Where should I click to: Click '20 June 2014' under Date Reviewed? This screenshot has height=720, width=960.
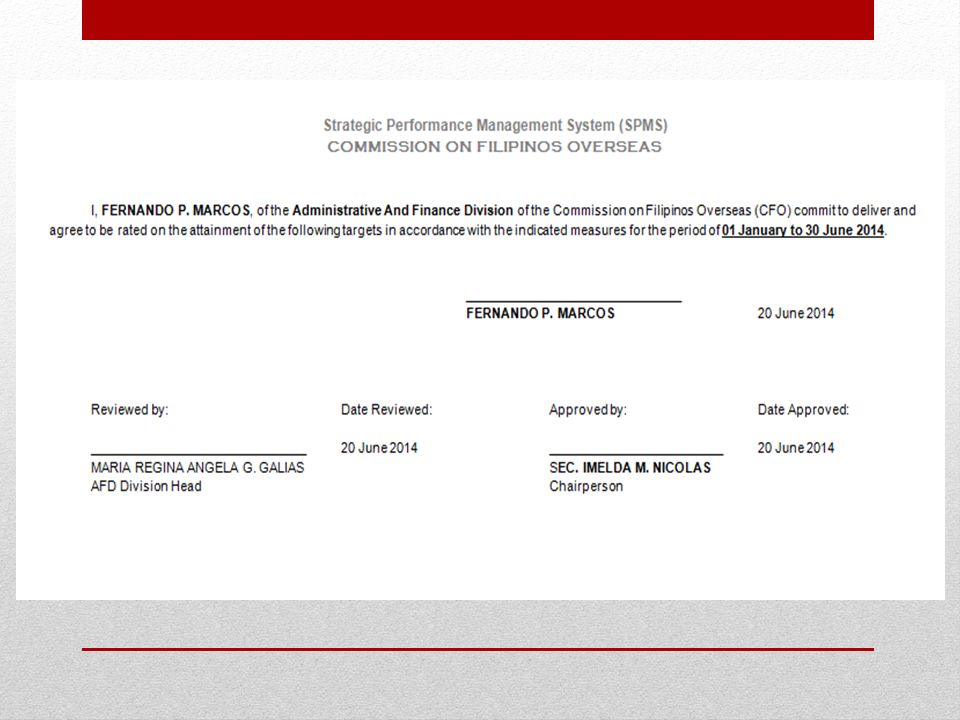pyautogui.click(x=379, y=448)
